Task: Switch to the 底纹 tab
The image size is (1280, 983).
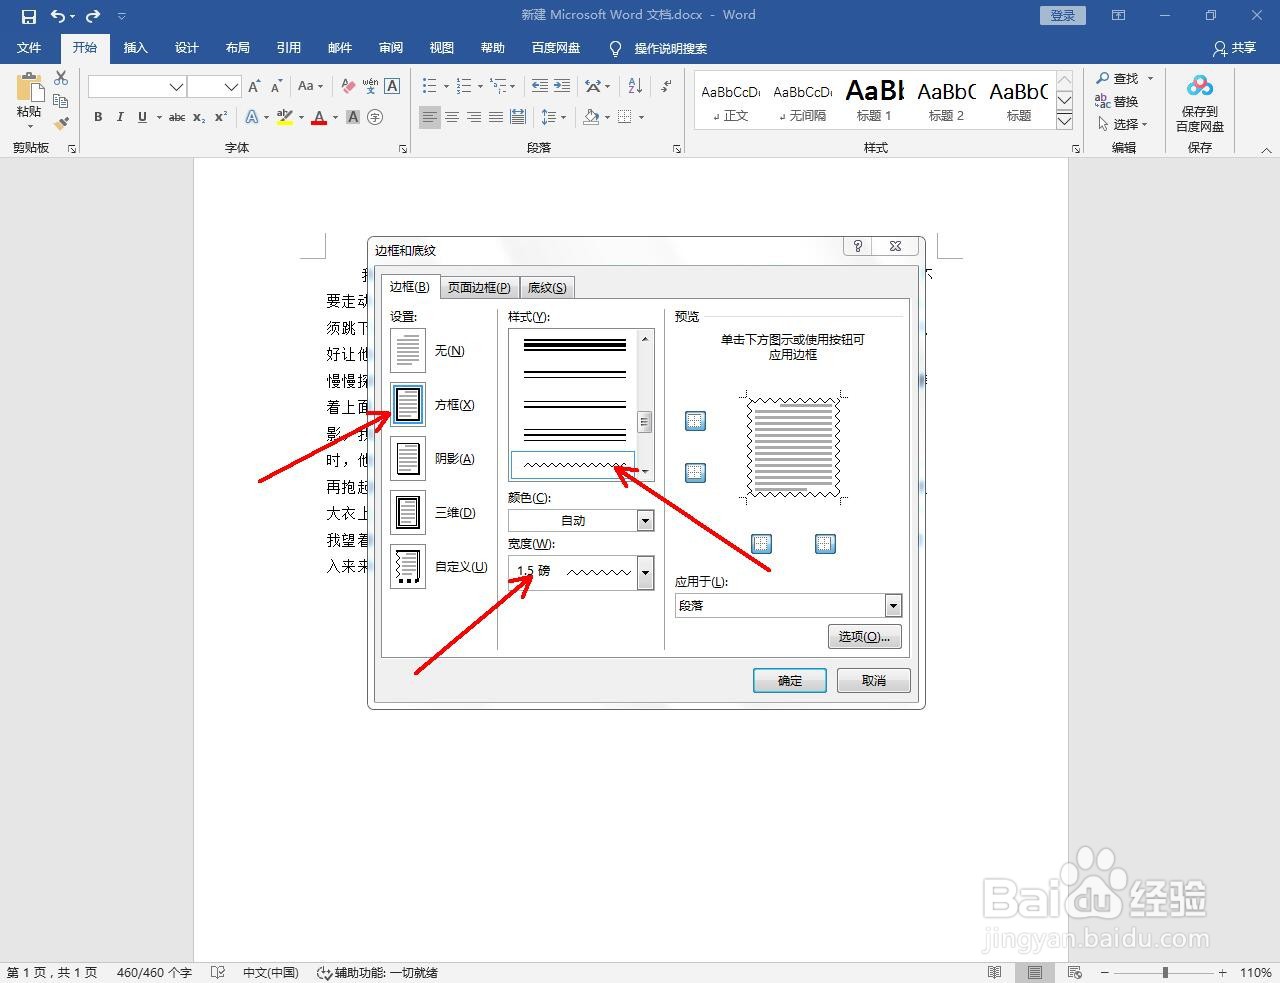Action: (546, 287)
